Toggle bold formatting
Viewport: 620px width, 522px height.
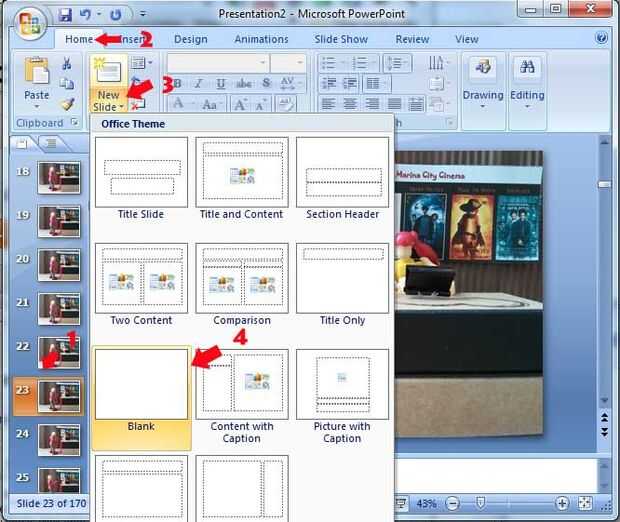[x=177, y=83]
